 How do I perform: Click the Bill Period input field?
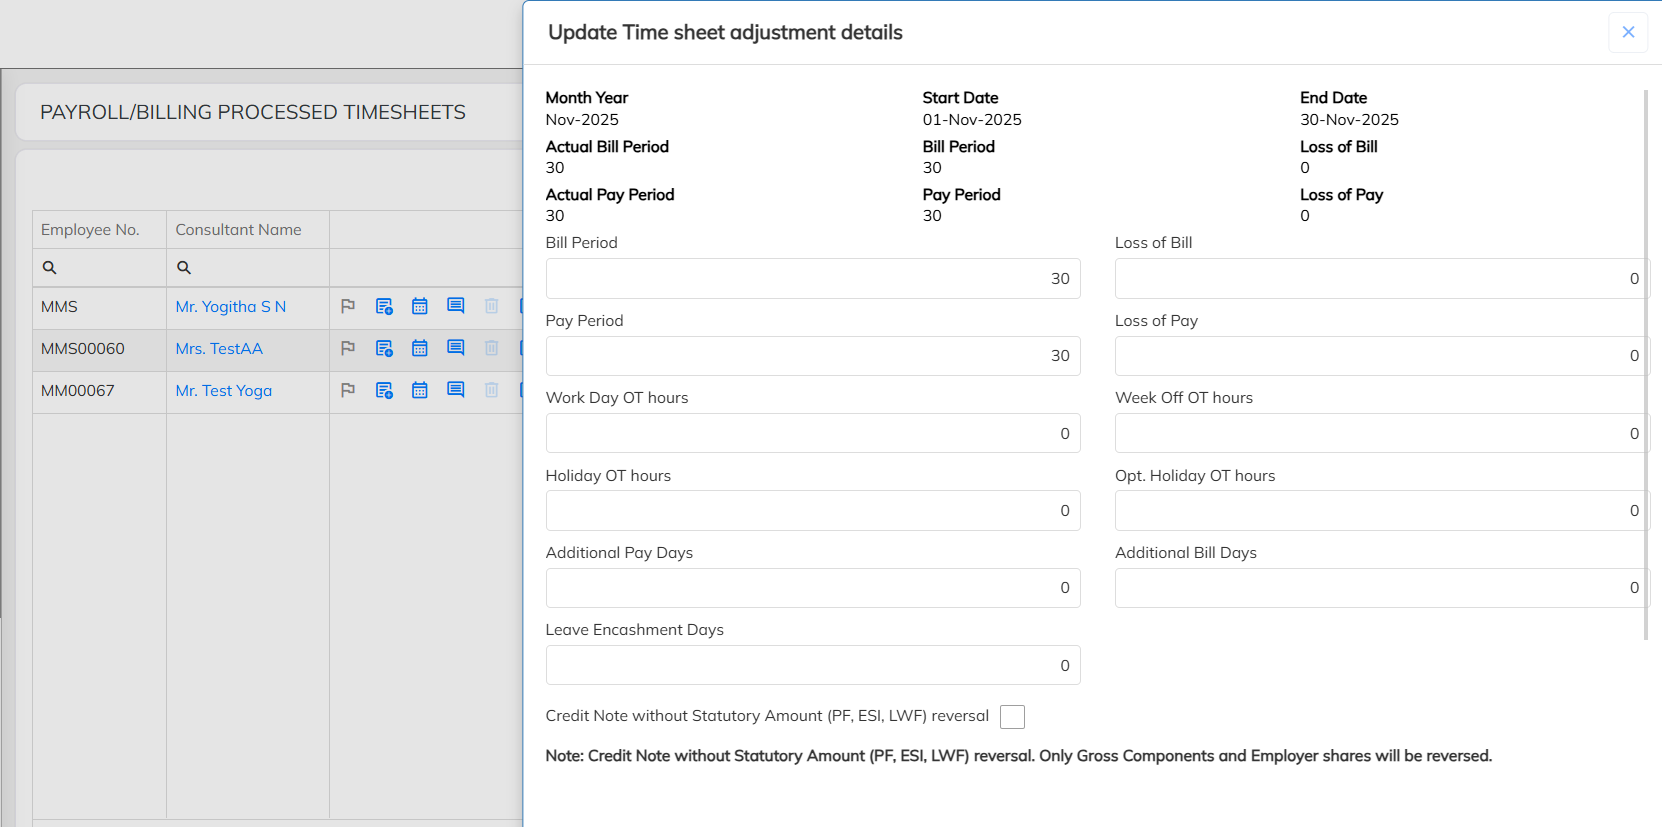(812, 279)
